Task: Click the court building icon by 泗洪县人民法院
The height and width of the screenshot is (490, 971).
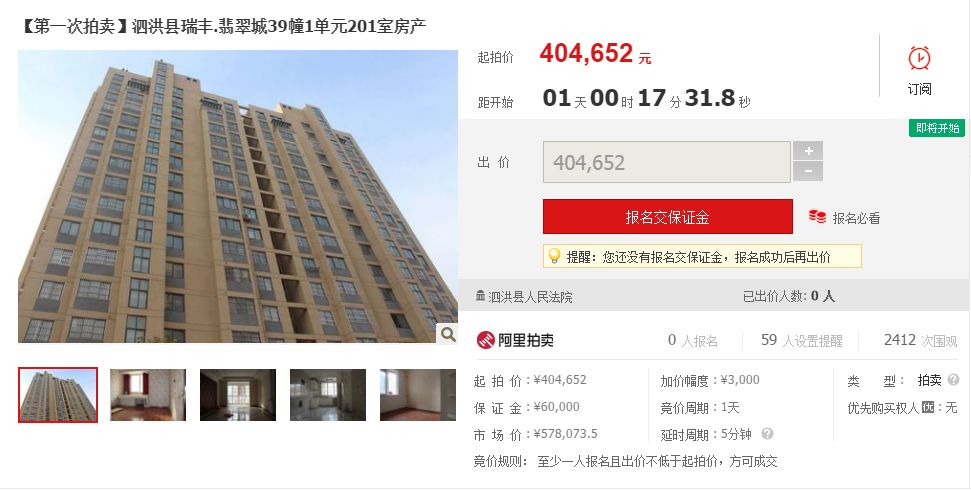Action: click(x=481, y=296)
